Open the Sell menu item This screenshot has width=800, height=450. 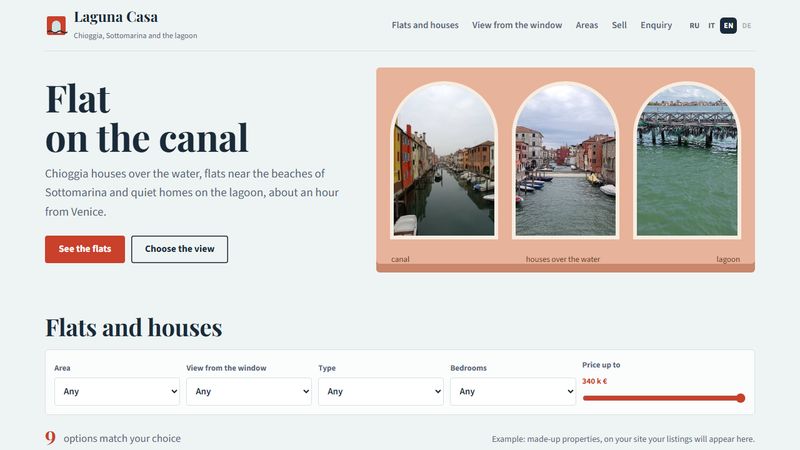point(619,25)
